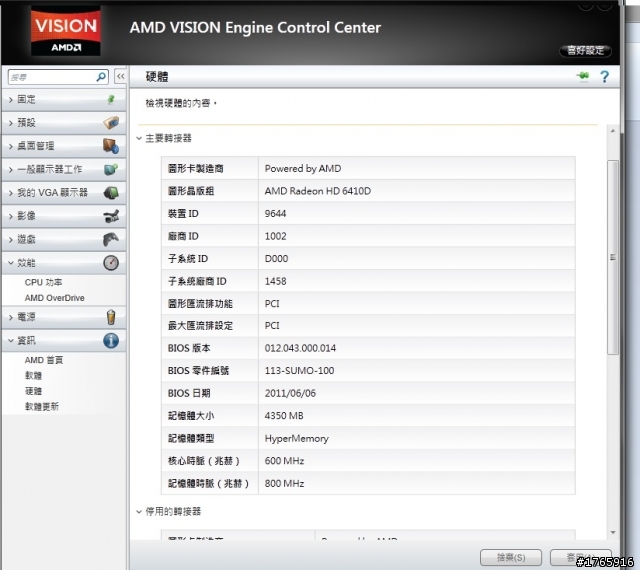Open AMD OverDrive page

click(x=54, y=298)
